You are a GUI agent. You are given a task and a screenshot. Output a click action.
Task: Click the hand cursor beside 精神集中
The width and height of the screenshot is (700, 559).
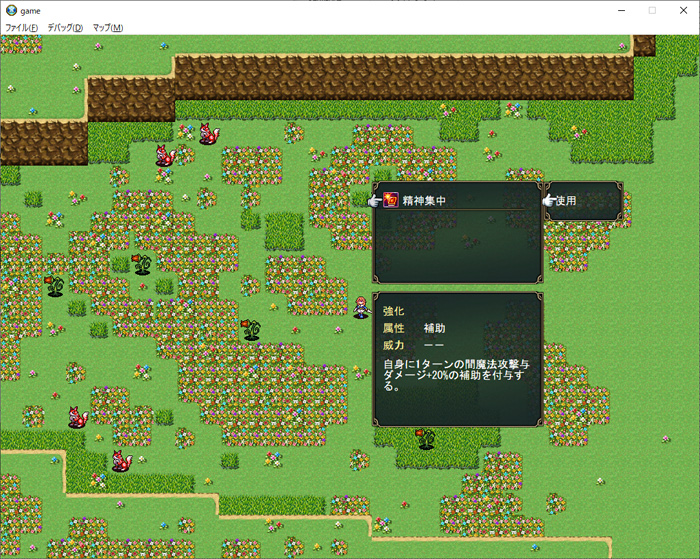374,201
